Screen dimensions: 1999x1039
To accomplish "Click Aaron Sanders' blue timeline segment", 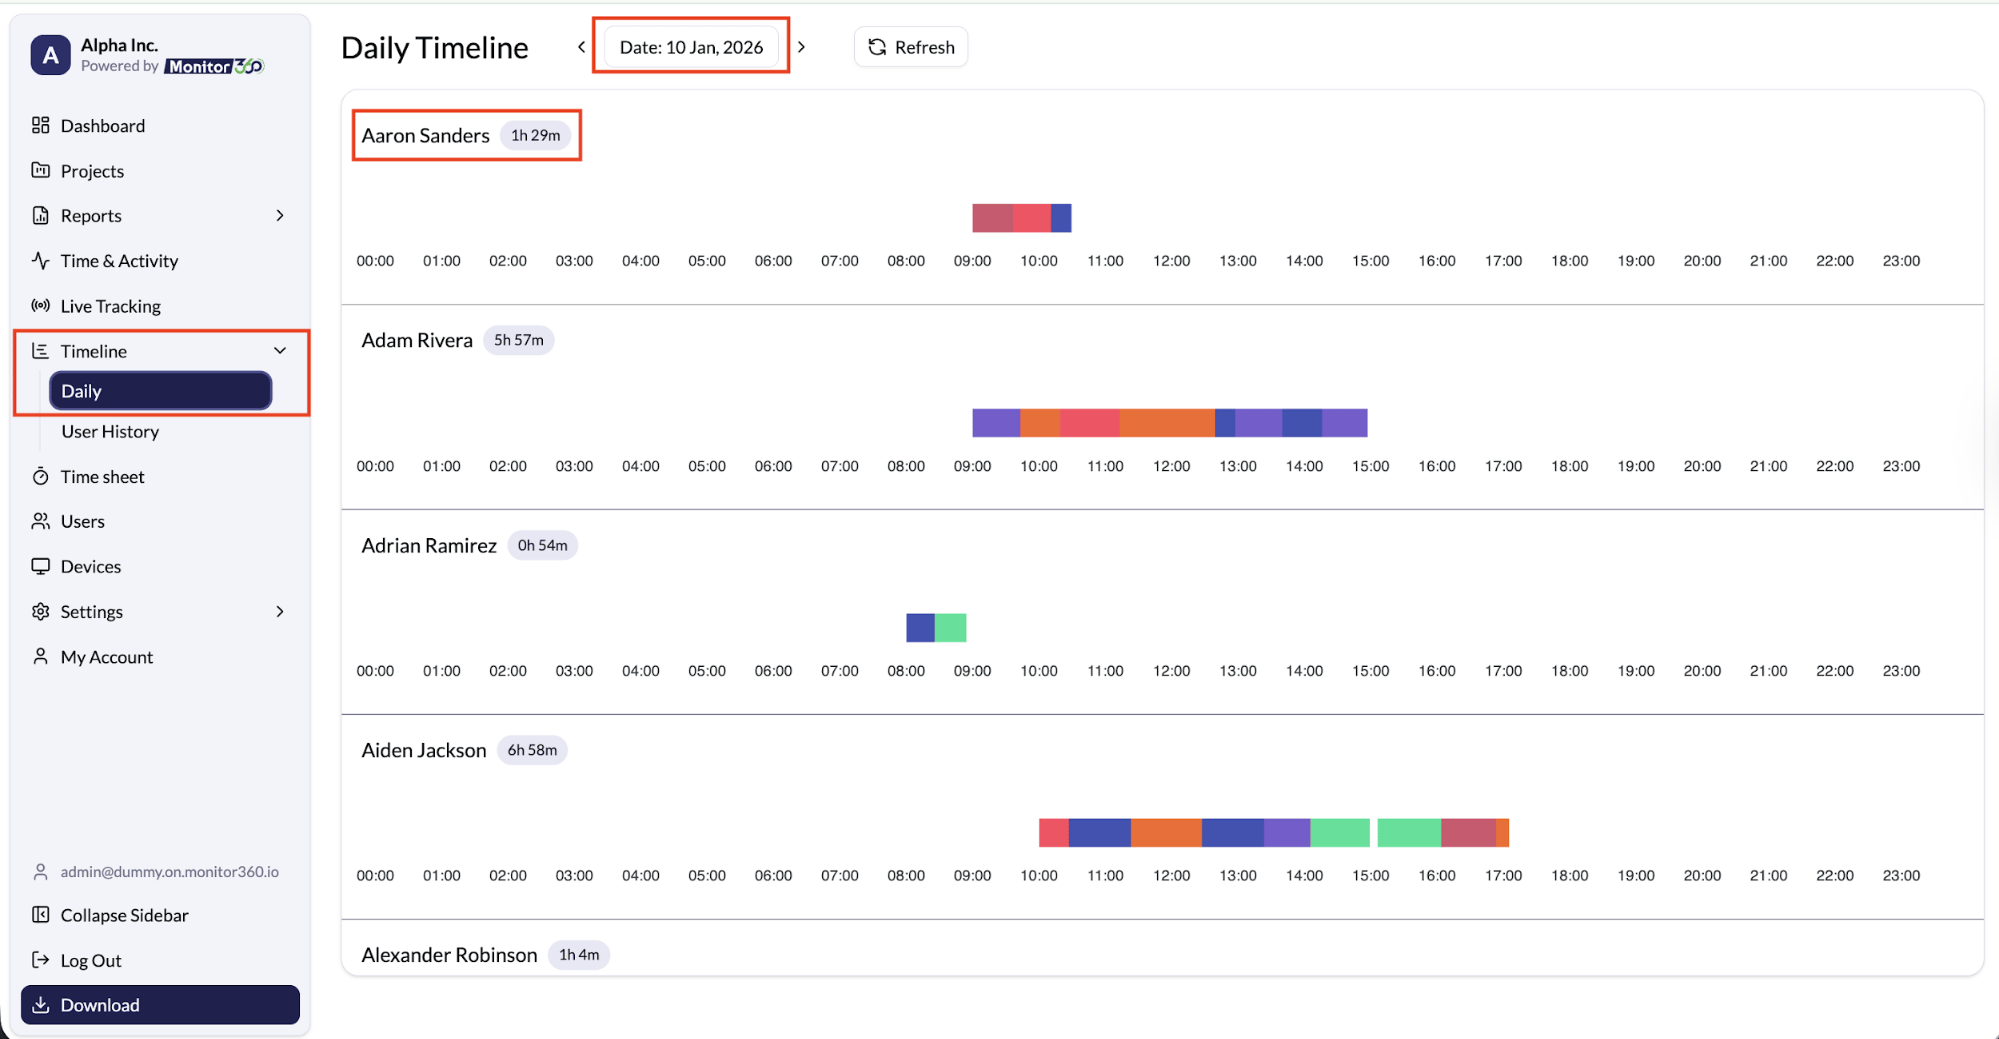I will point(1061,218).
